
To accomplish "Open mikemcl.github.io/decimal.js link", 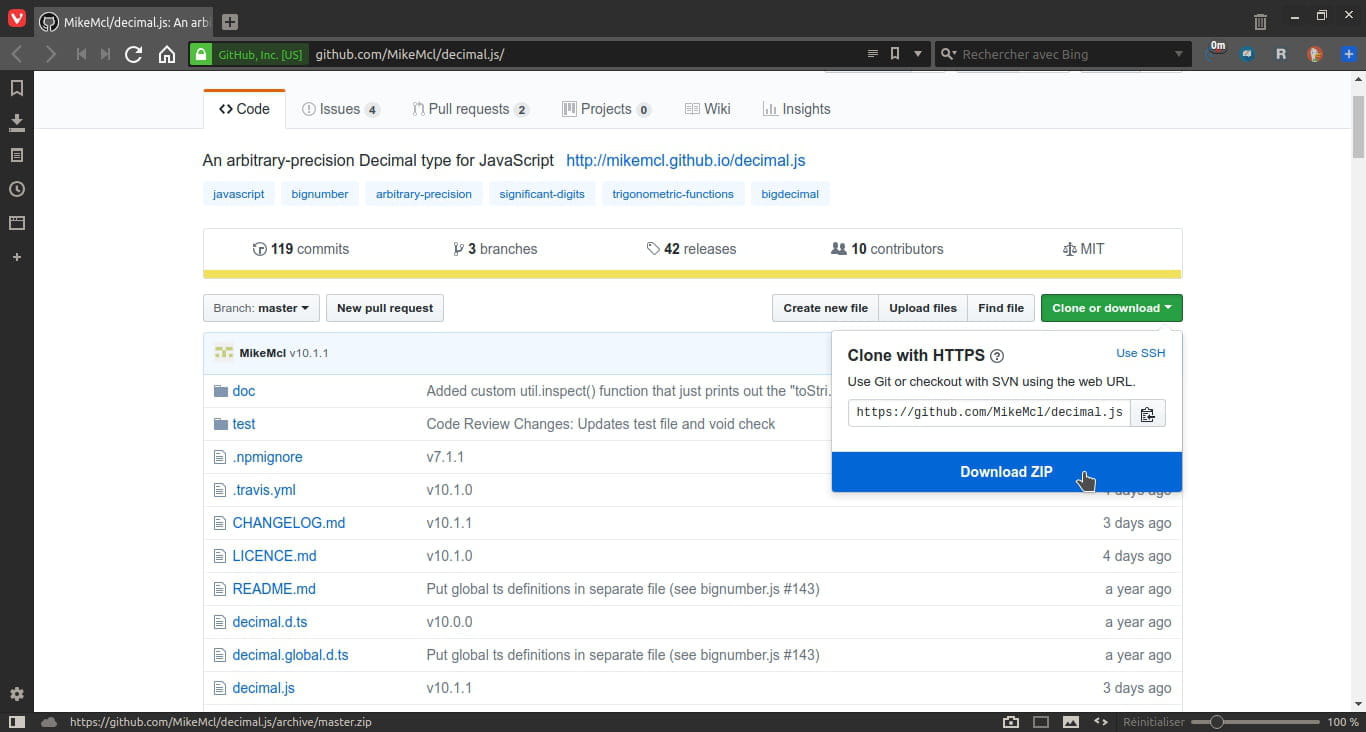I will [x=685, y=160].
